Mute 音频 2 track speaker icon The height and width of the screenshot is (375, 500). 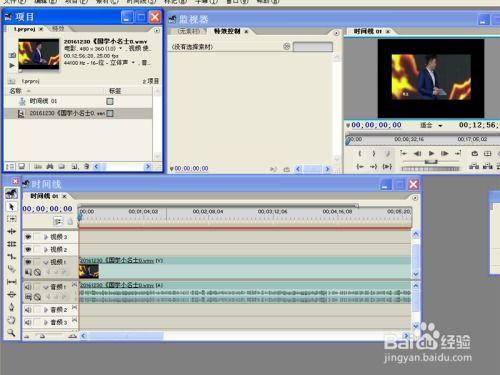[x=28, y=310]
